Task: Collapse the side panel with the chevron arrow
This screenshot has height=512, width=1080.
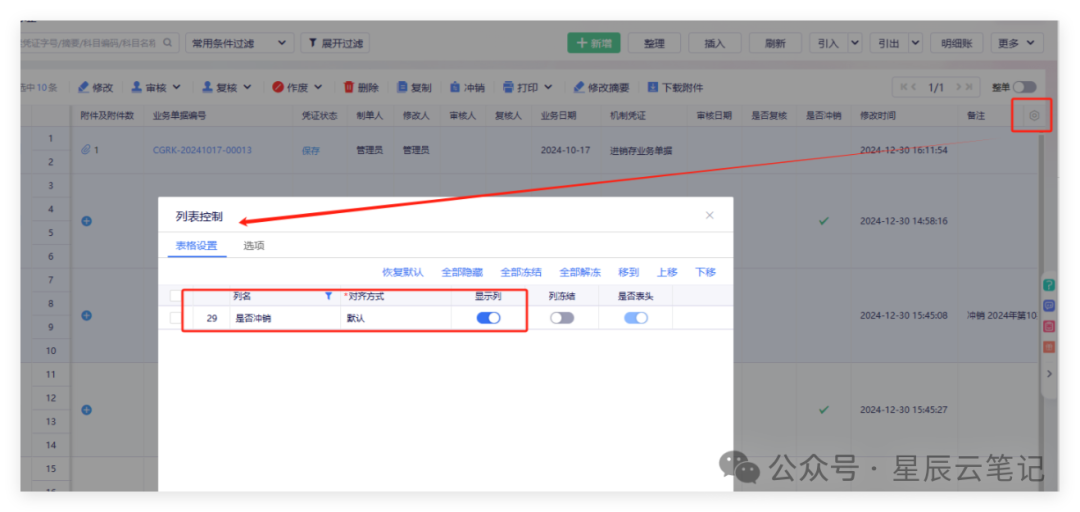Action: point(1049,373)
